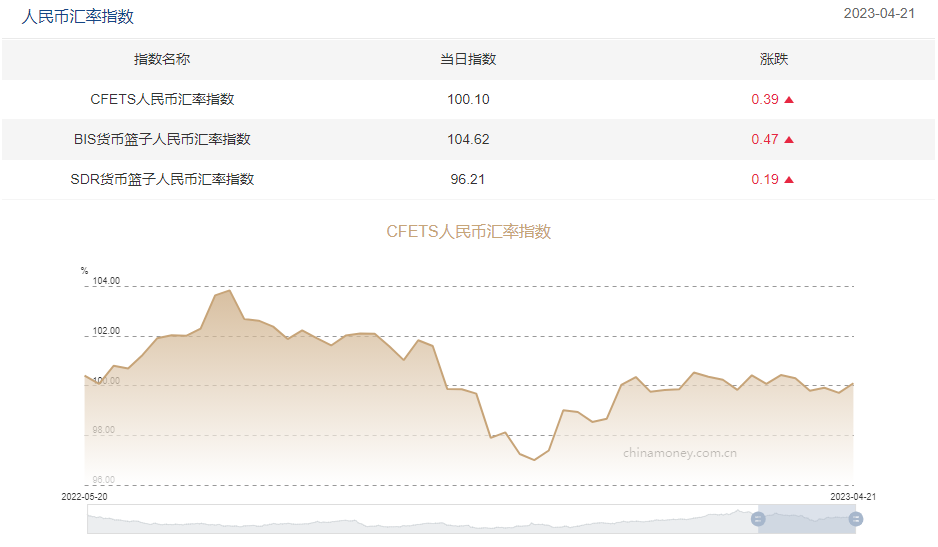The image size is (938, 547).
Task: Click the right handle of the range slider
Action: coord(856,519)
